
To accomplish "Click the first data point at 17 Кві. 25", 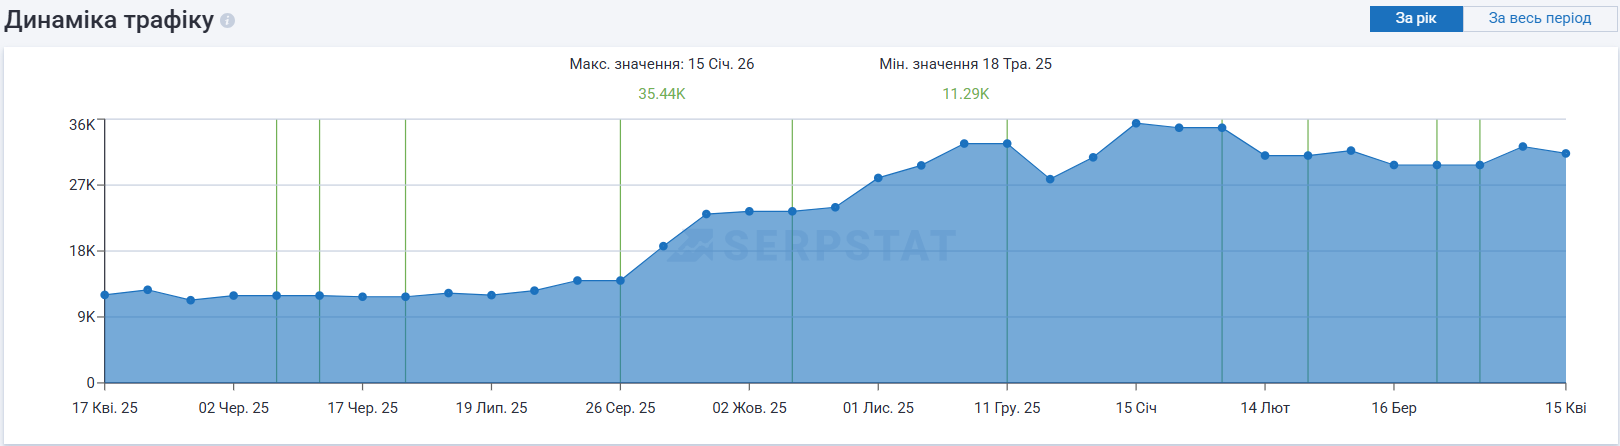I will pos(105,295).
